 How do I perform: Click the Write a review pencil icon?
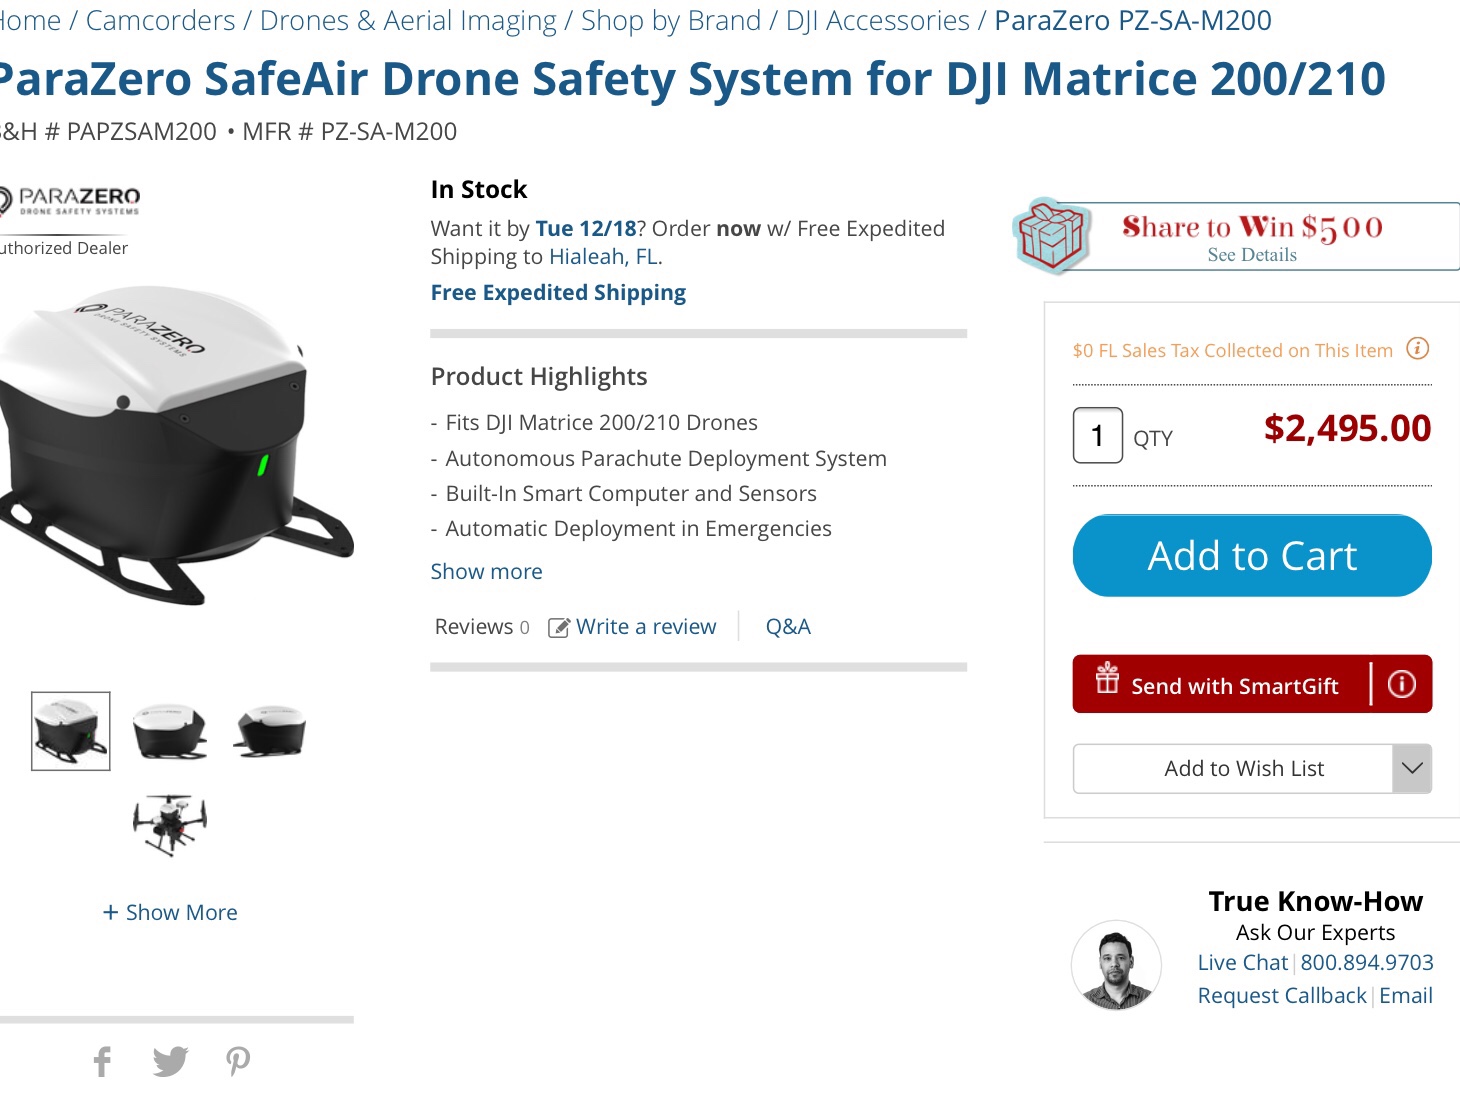(x=559, y=627)
